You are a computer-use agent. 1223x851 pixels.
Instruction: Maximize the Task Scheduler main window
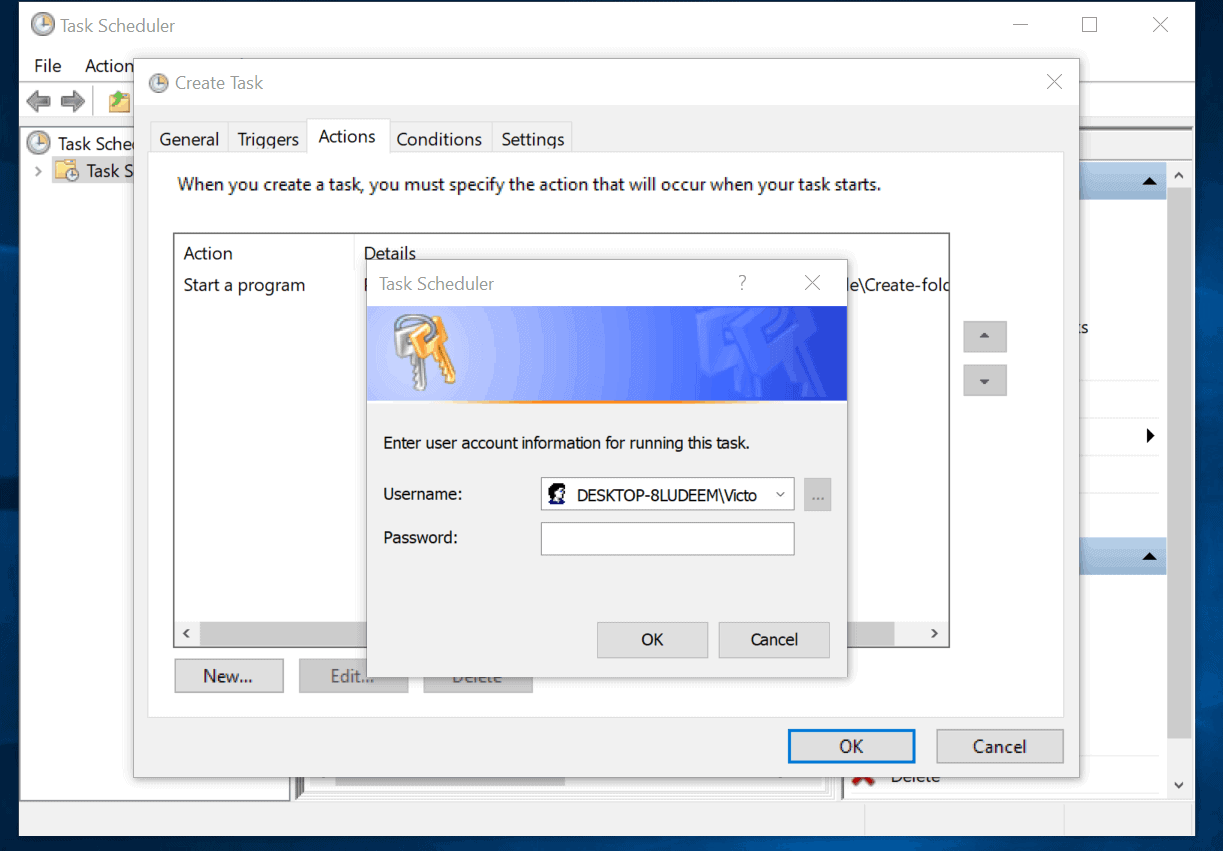1089,25
